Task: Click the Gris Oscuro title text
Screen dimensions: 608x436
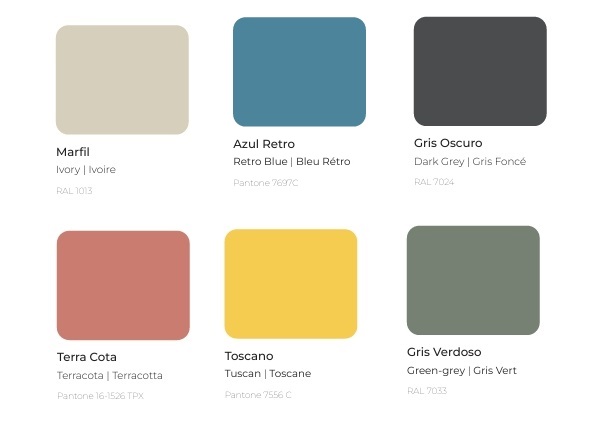Action: (448, 143)
